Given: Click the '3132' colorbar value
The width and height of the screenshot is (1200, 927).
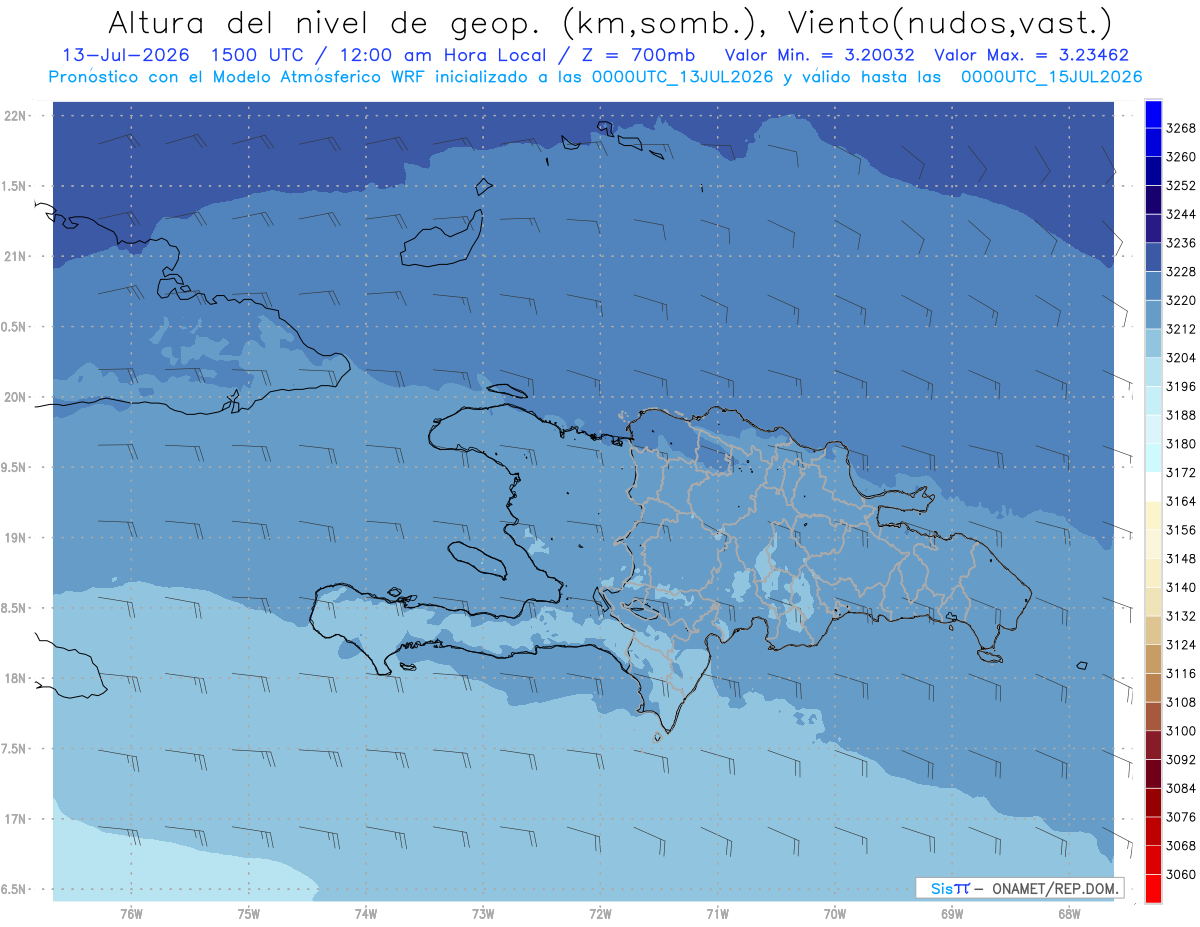Looking at the screenshot, I should coord(1180,616).
